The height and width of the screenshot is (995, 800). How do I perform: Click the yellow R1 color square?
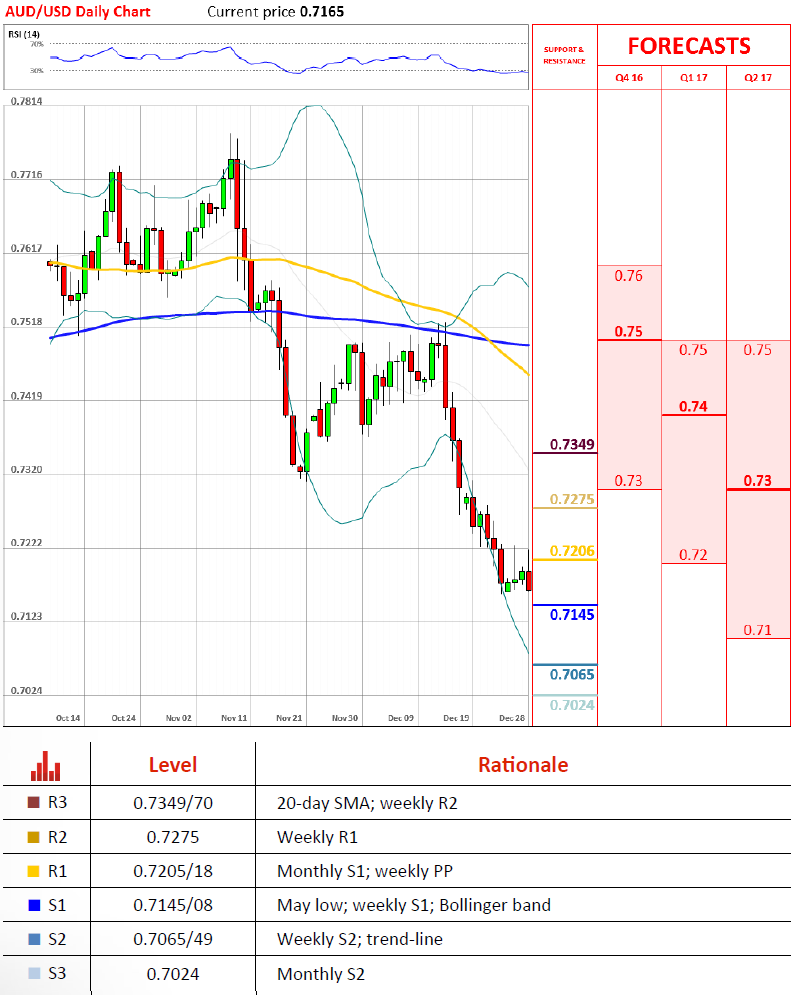[34, 871]
